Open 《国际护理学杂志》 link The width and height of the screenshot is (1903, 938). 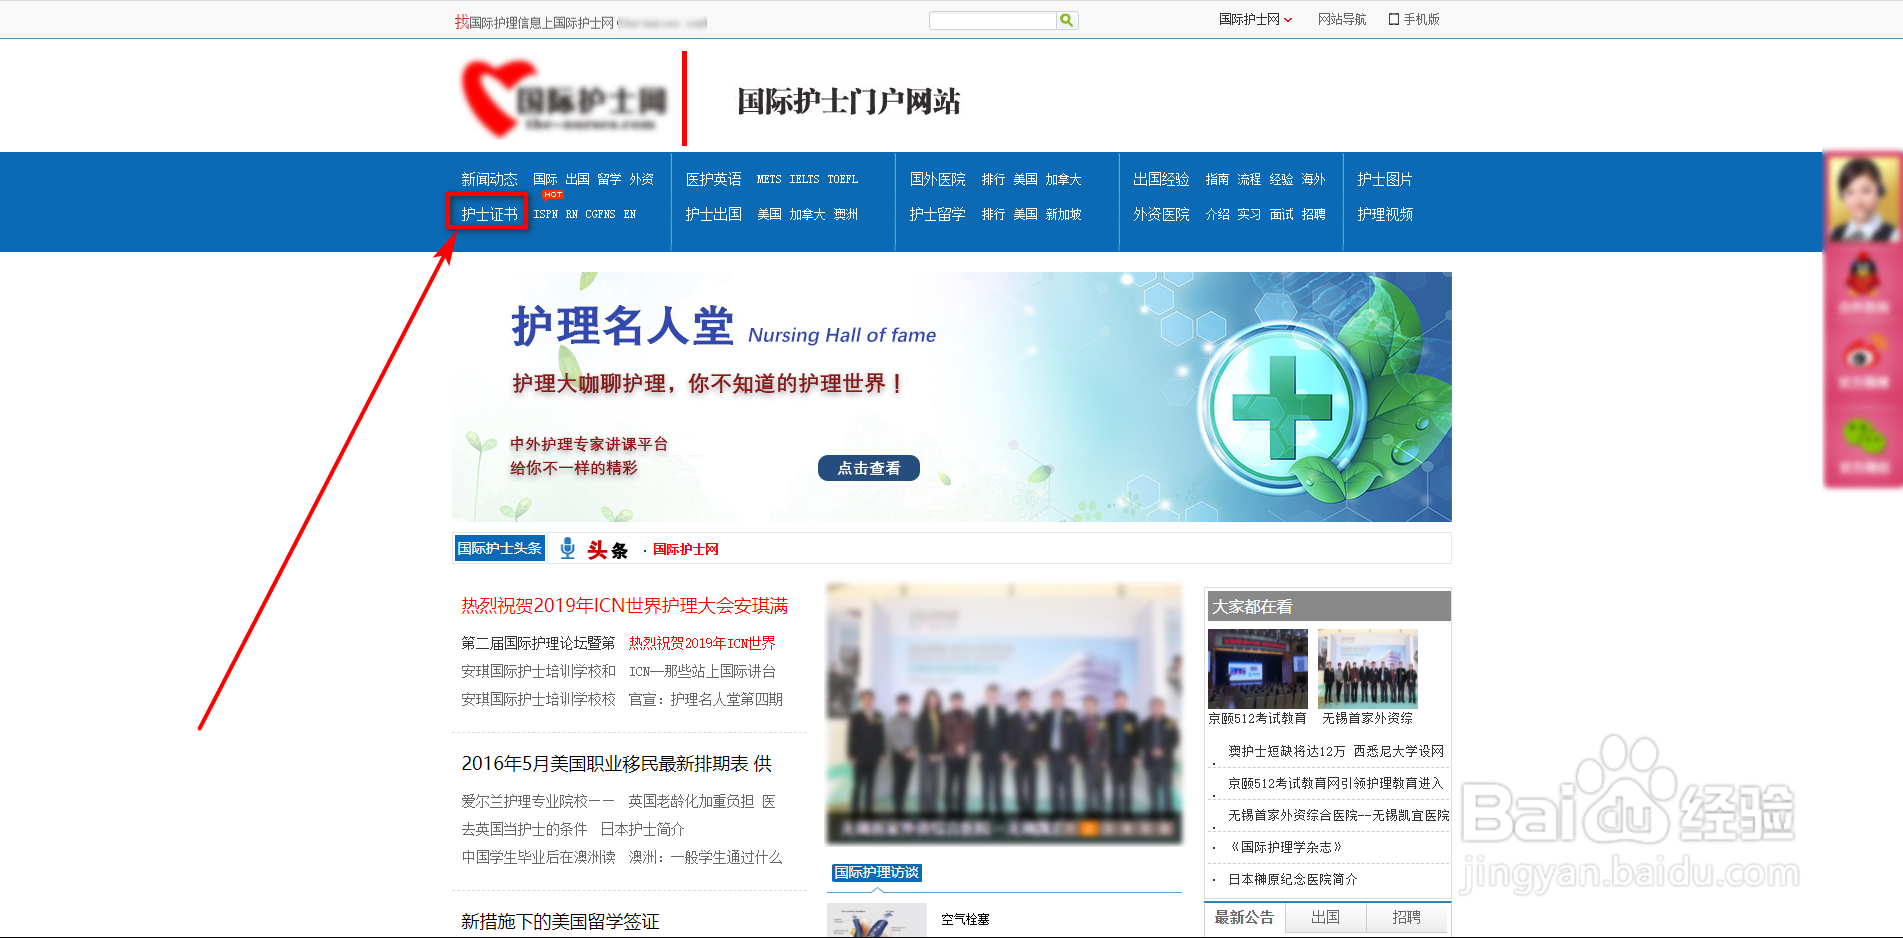(x=1284, y=847)
